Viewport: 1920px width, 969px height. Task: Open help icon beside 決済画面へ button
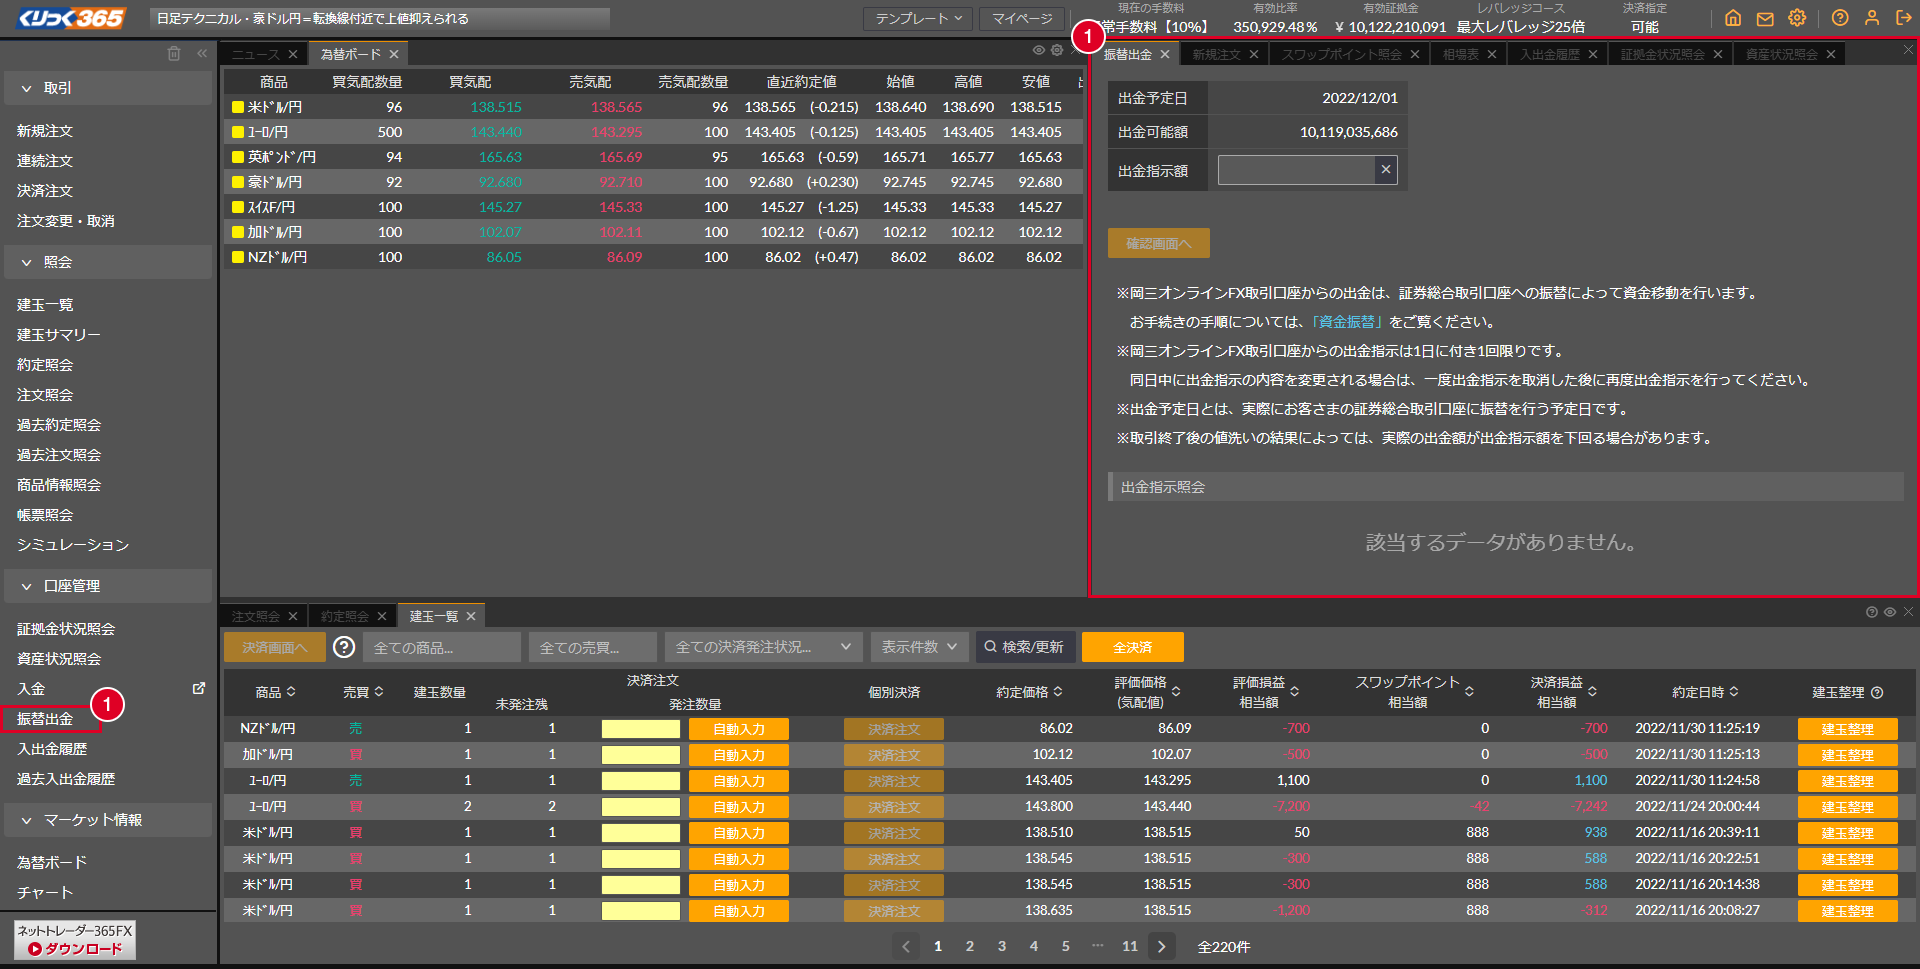point(344,647)
